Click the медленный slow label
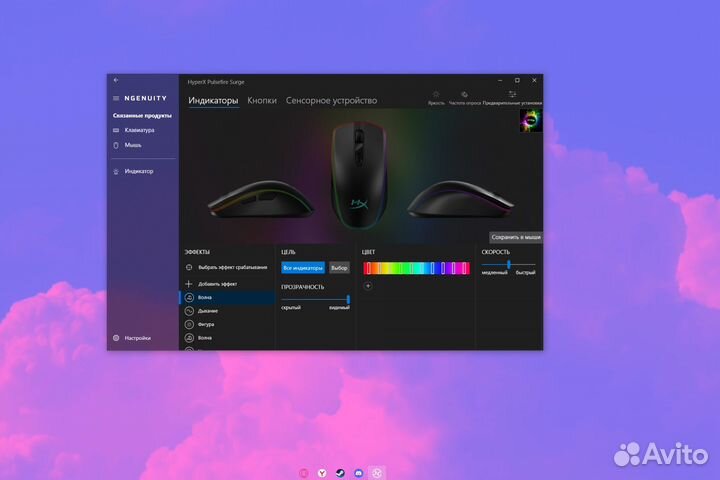Viewport: 720px width, 480px height. coord(495,273)
